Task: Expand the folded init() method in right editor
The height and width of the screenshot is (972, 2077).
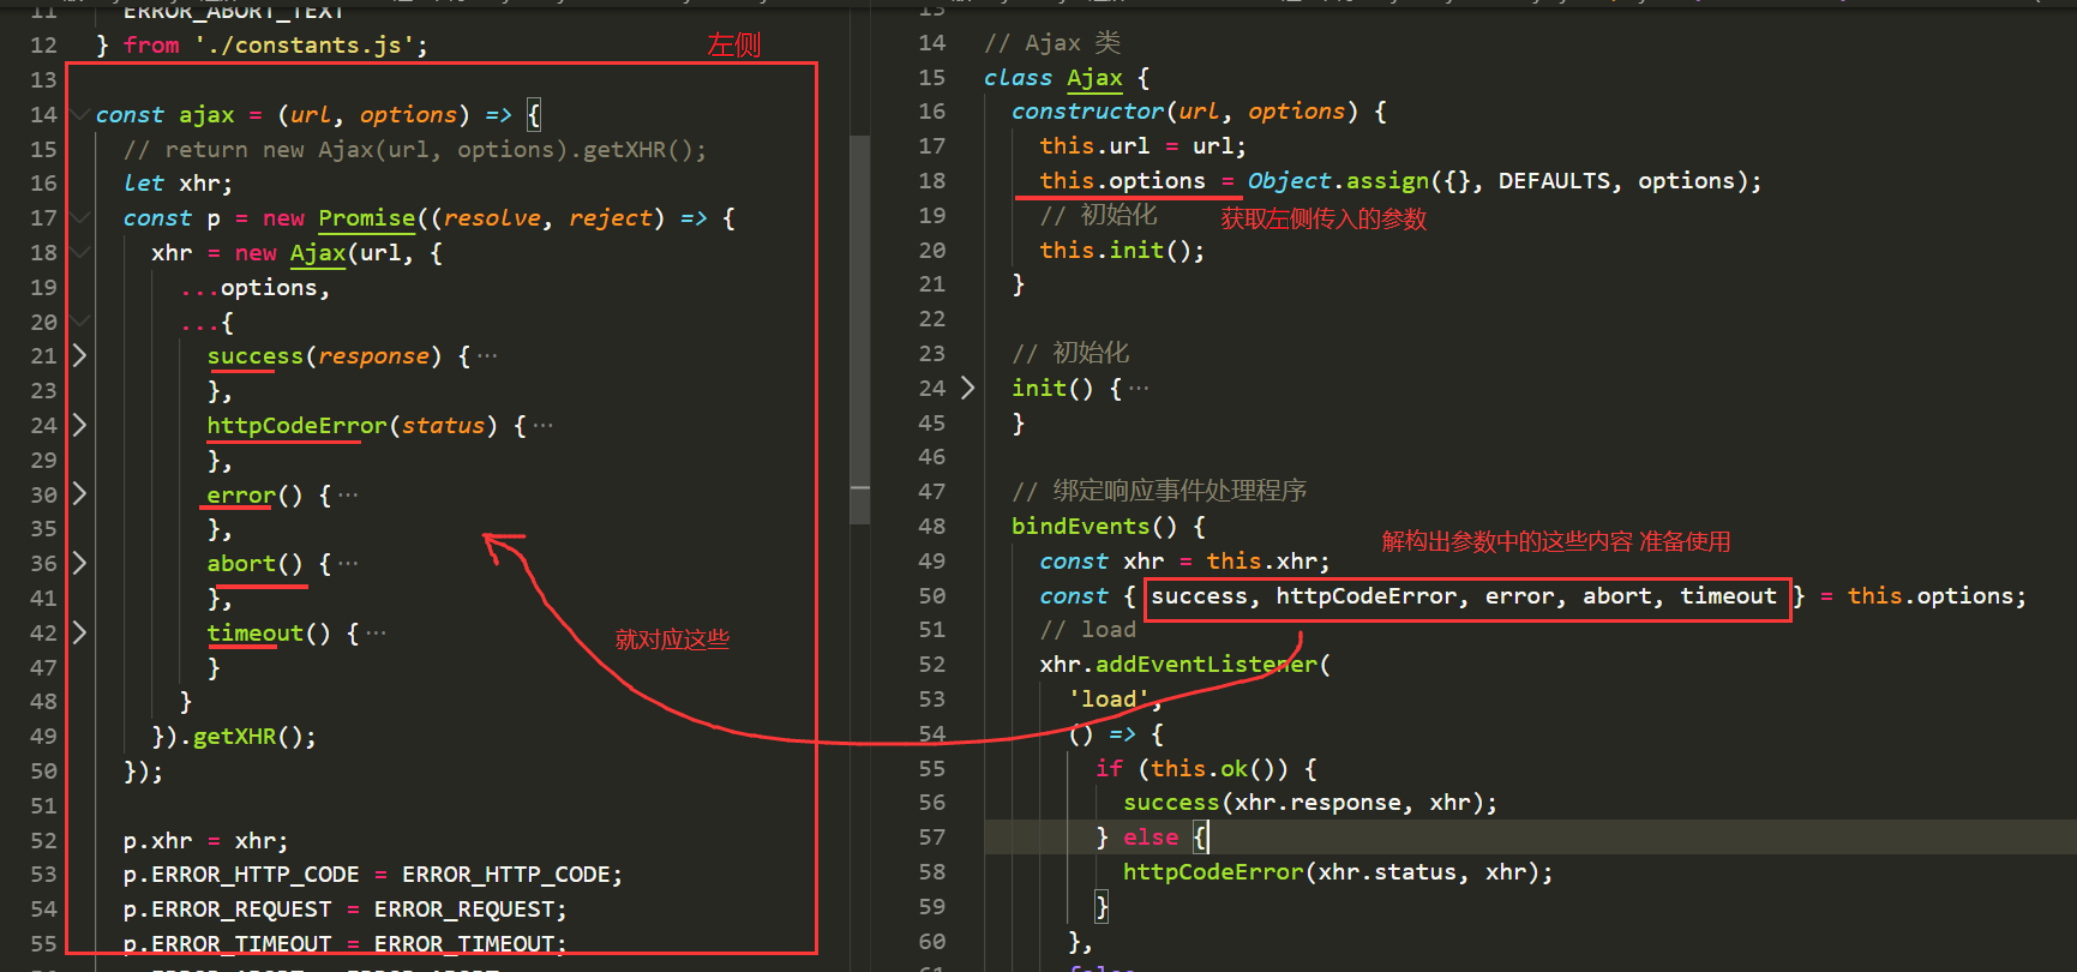Action: pyautogui.click(x=967, y=388)
